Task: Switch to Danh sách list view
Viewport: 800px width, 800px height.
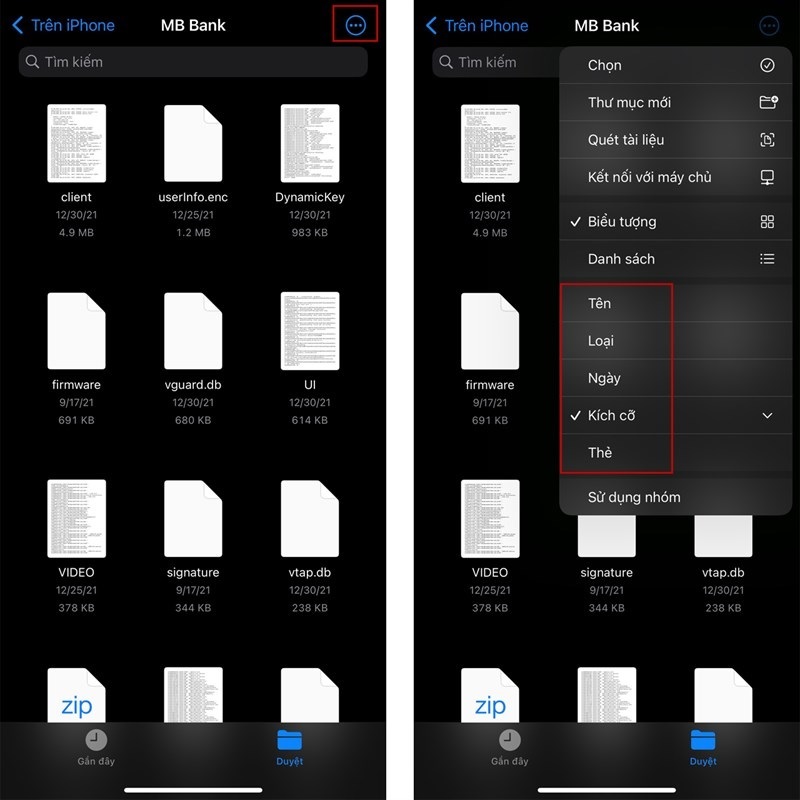Action: (621, 259)
